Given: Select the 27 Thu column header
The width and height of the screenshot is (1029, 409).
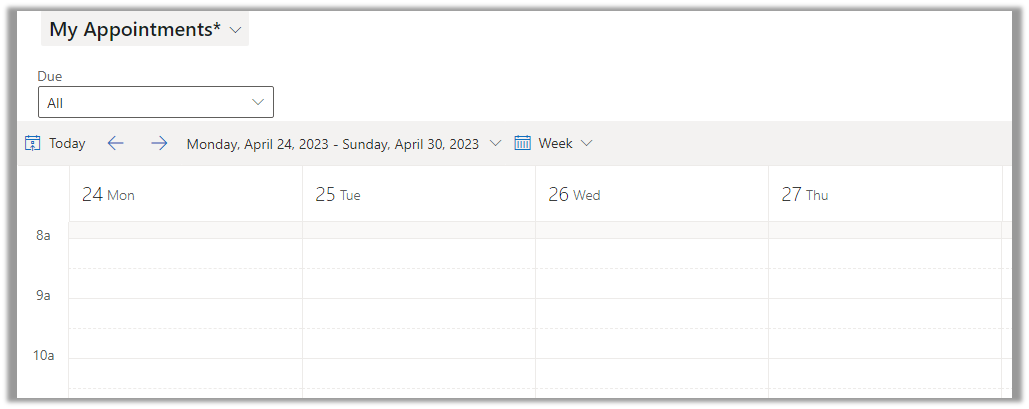Looking at the screenshot, I should pos(805,195).
